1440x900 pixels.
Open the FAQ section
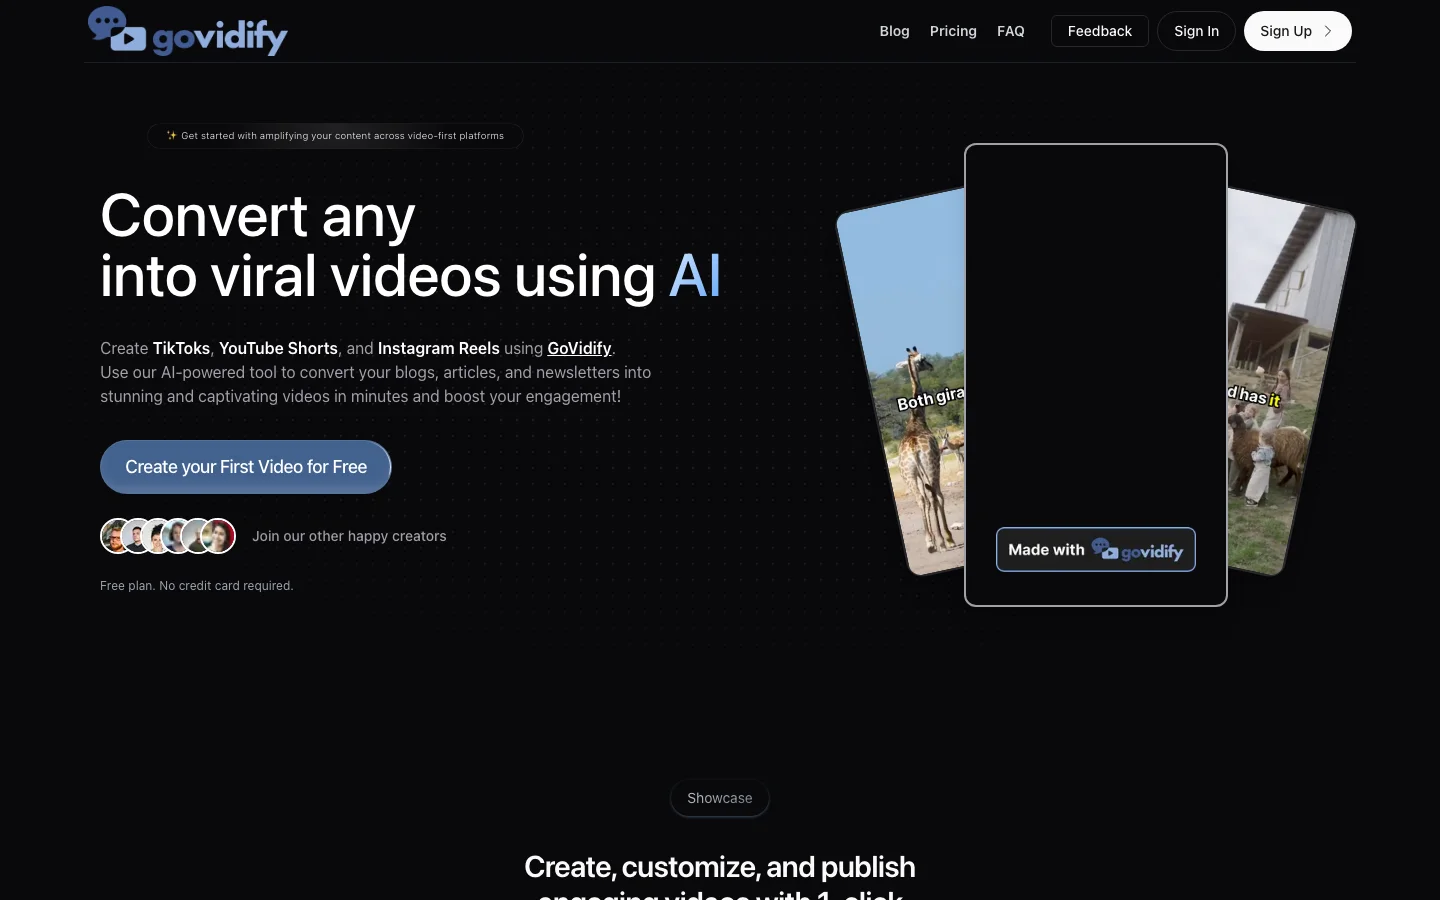point(1011,31)
